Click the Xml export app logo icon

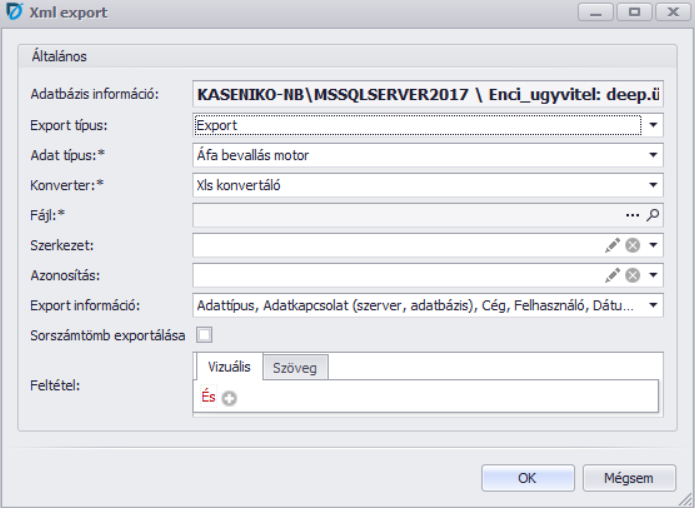[x=15, y=13]
